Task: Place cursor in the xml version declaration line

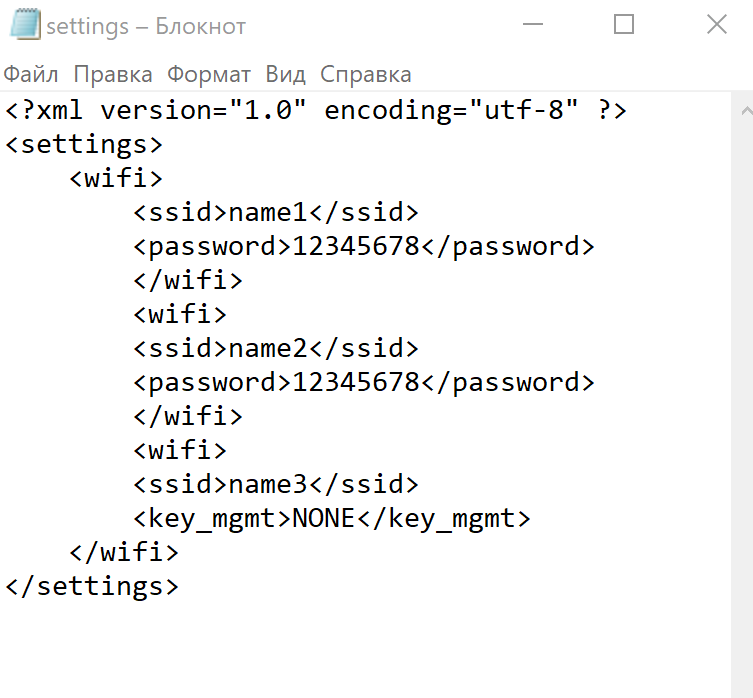Action: coord(316,110)
